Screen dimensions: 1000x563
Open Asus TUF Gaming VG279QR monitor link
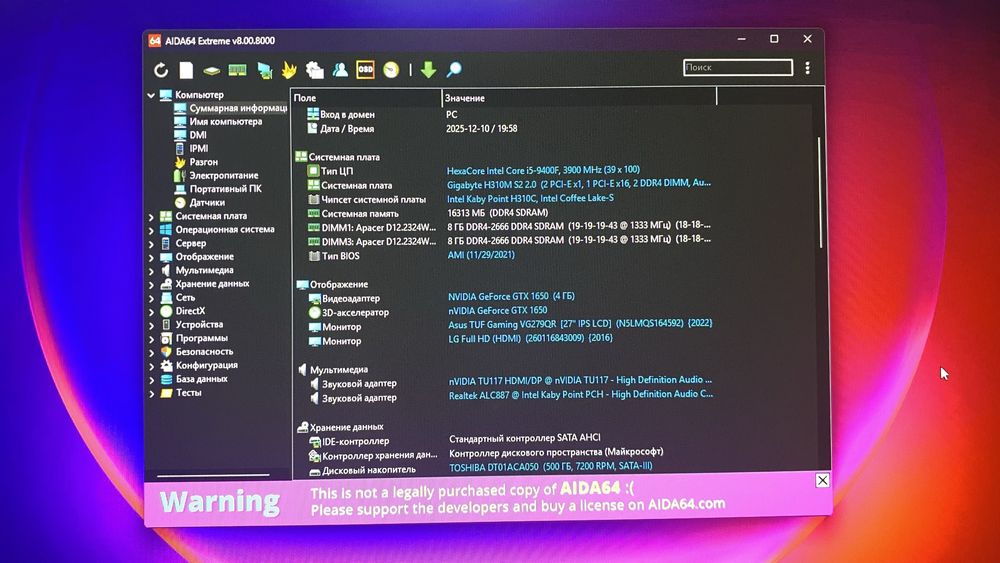coord(580,323)
